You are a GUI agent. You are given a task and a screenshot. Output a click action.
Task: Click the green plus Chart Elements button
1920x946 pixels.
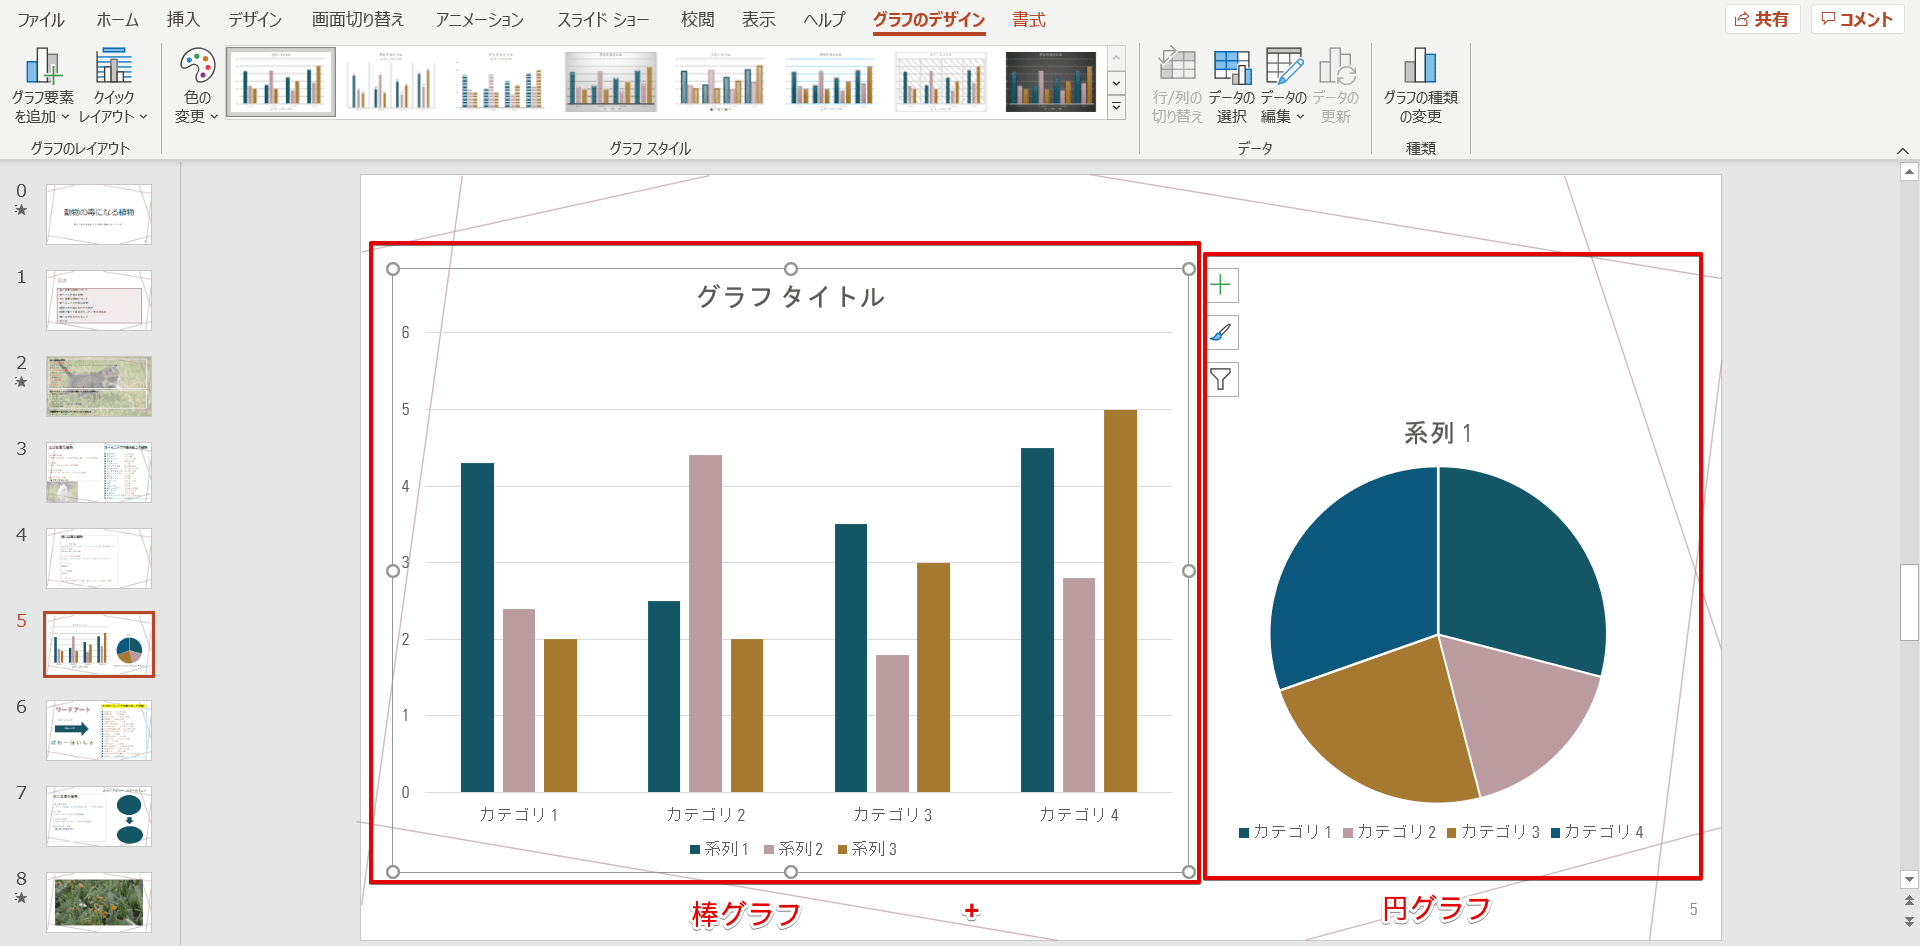(1221, 285)
